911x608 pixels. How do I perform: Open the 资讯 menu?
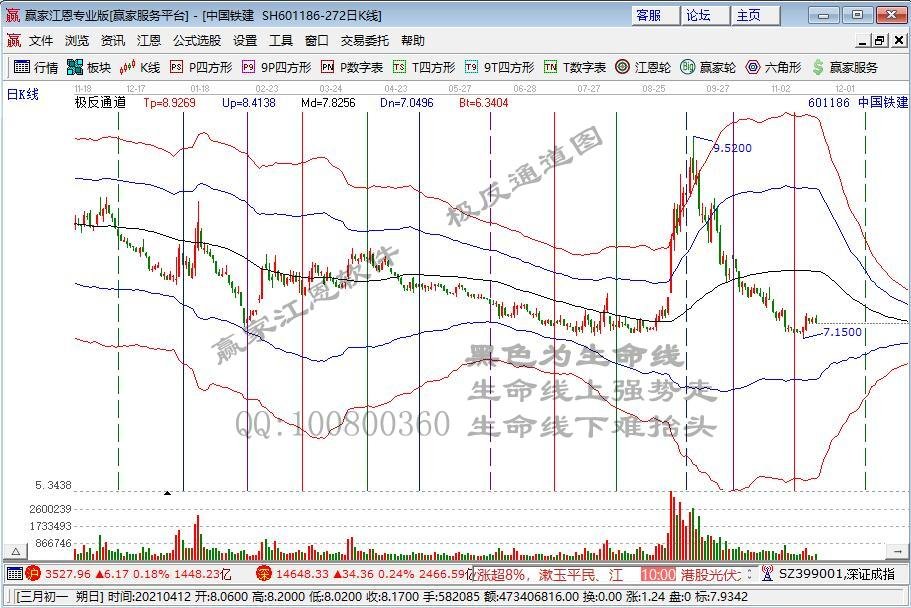(x=113, y=41)
